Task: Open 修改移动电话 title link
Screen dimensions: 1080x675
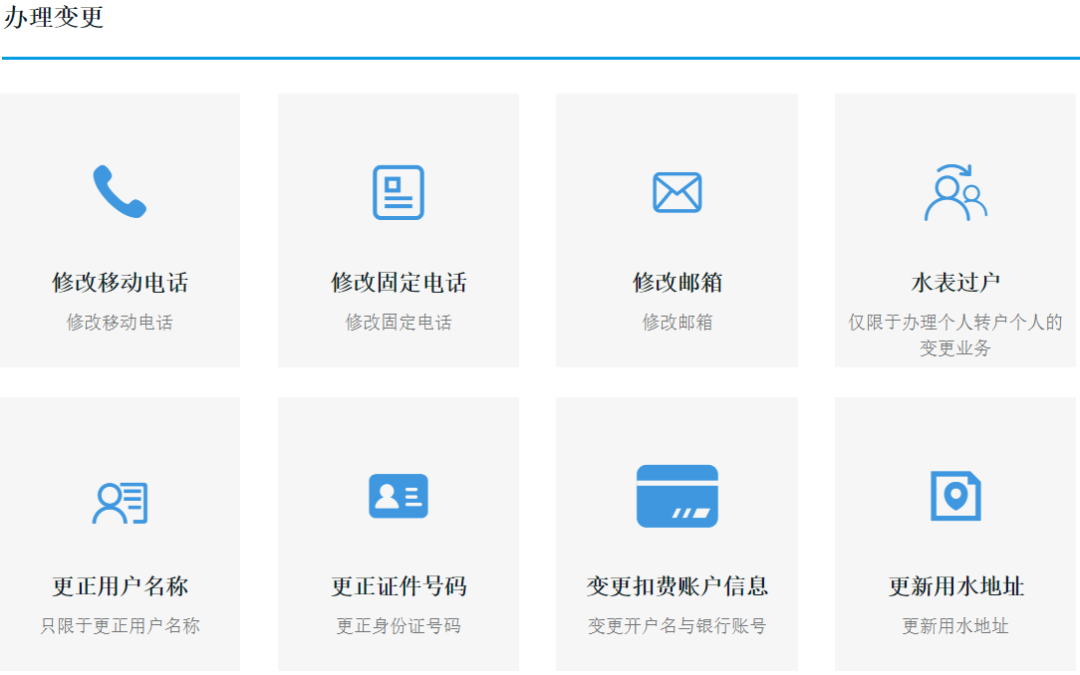Action: click(x=120, y=283)
